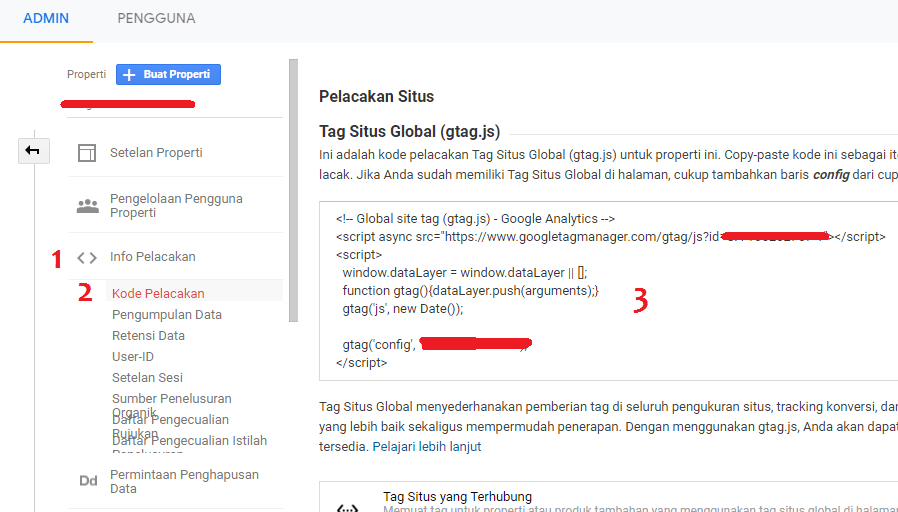Click the Pelacakan Situs heading

(376, 96)
